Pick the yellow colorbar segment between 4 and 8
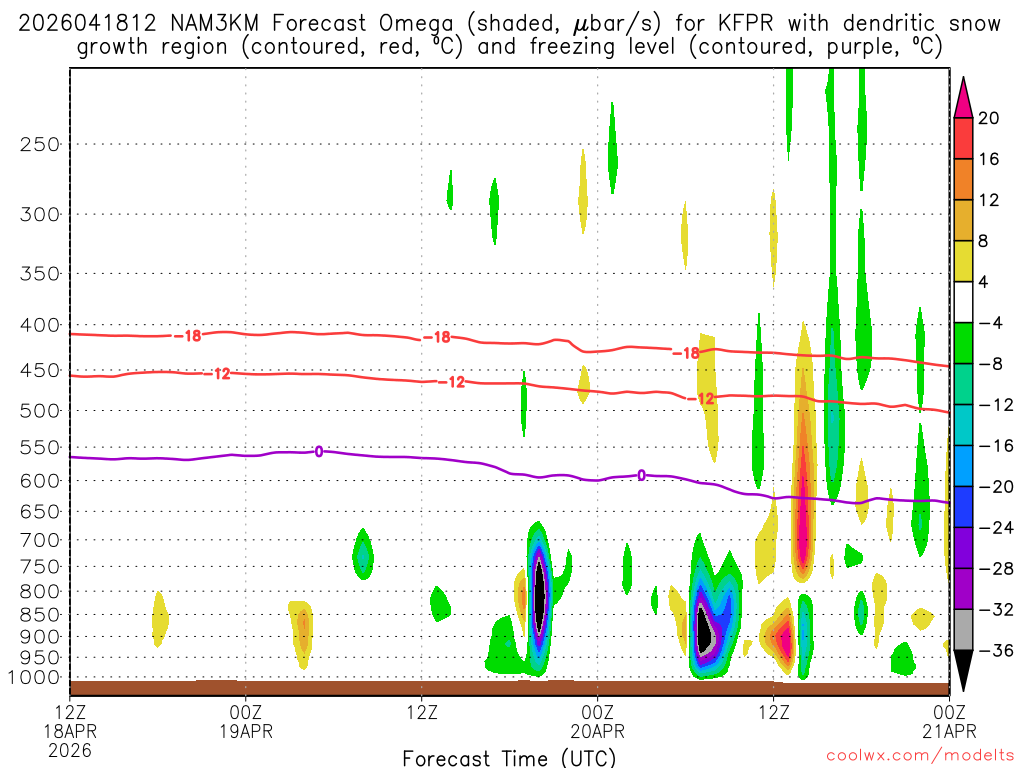 [963, 261]
